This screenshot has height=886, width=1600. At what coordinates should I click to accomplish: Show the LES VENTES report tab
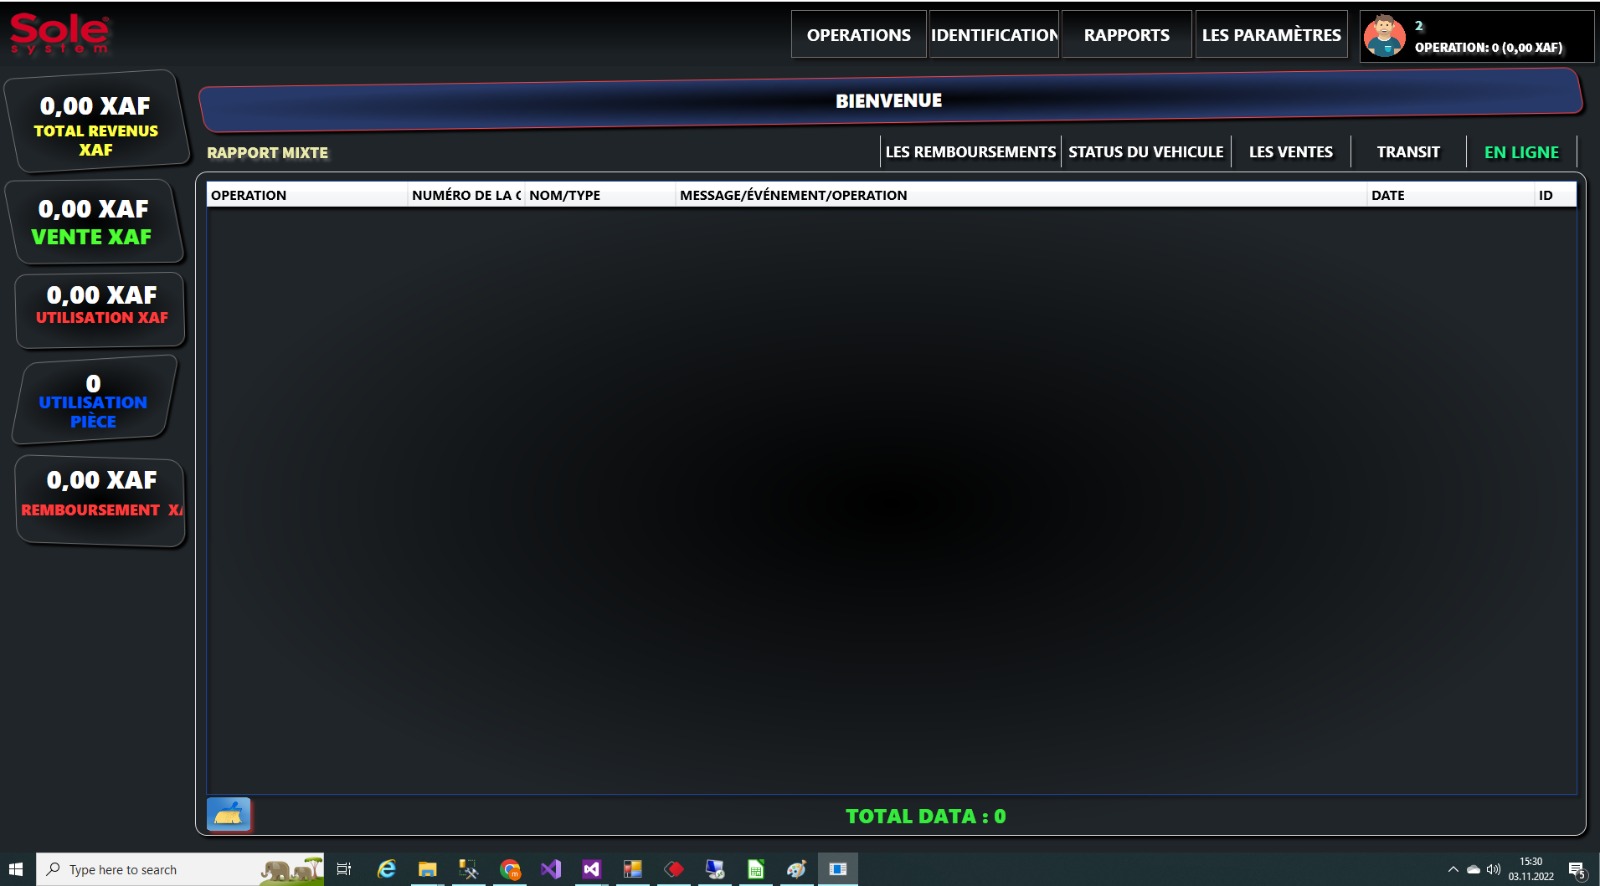(1290, 152)
